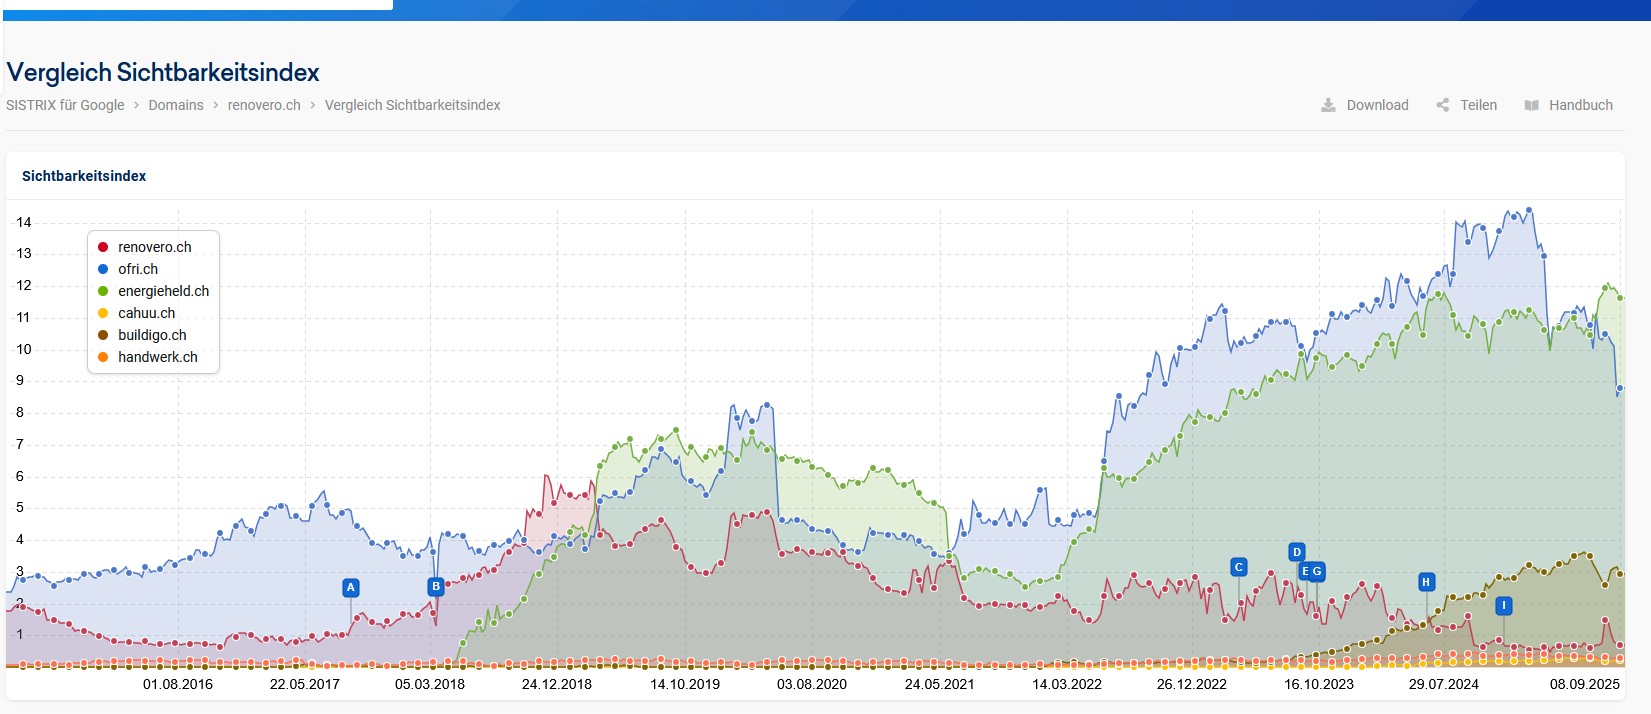Click the Download text button
The height and width of the screenshot is (714, 1651).
(x=1377, y=105)
